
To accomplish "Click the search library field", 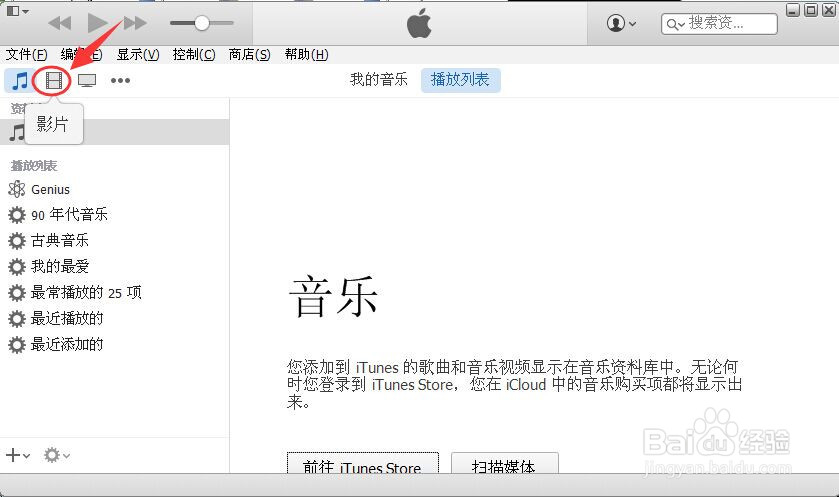I will pos(719,24).
